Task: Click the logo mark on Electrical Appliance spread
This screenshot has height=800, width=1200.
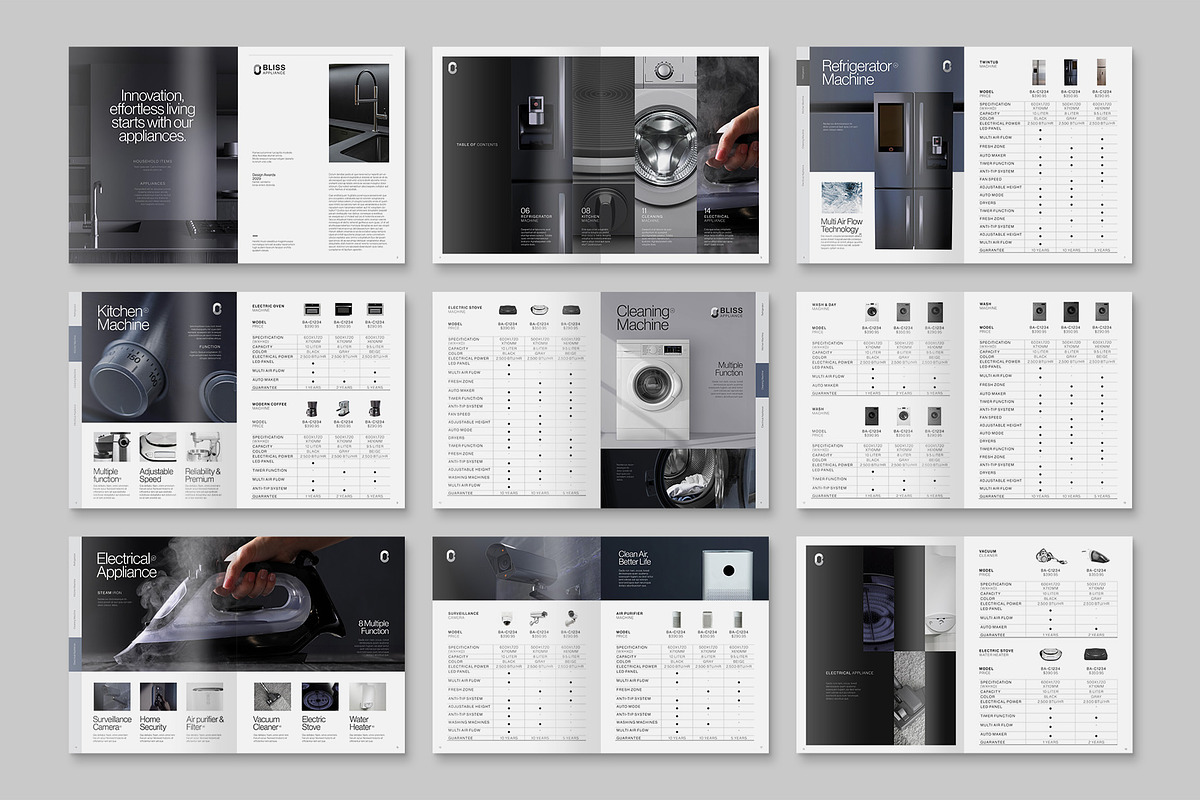Action: click(x=384, y=556)
